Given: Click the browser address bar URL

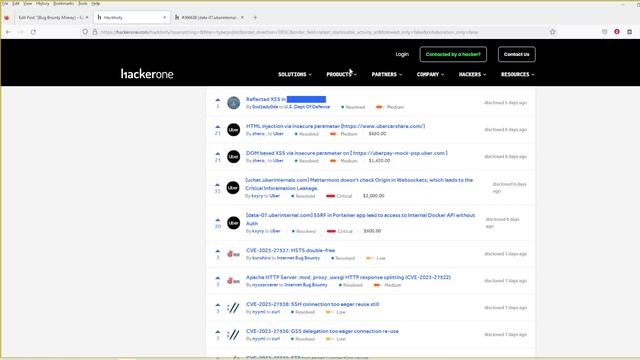Looking at the screenshot, I should [289, 32].
